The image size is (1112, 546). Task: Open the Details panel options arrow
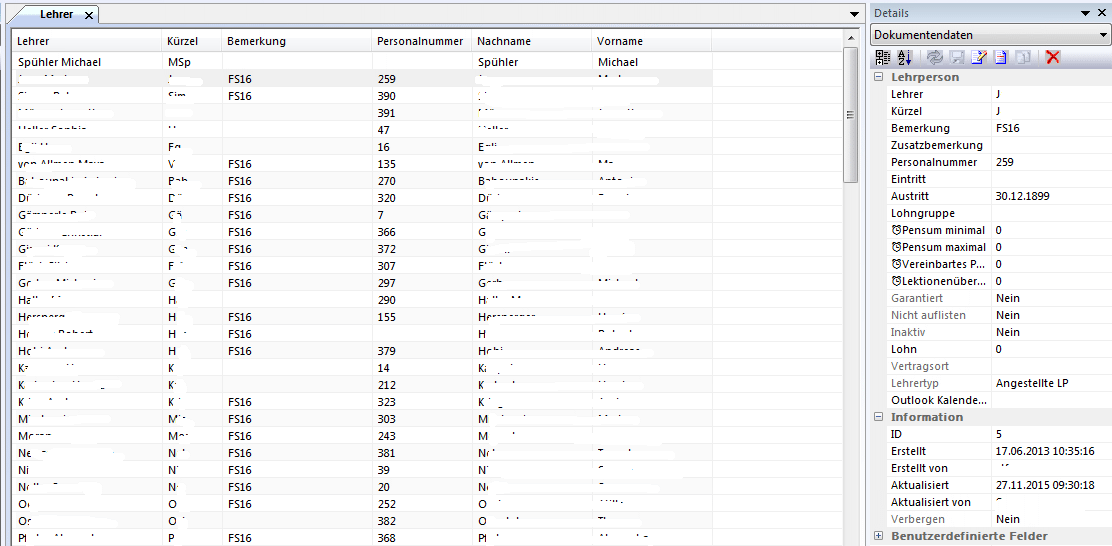coord(1085,13)
